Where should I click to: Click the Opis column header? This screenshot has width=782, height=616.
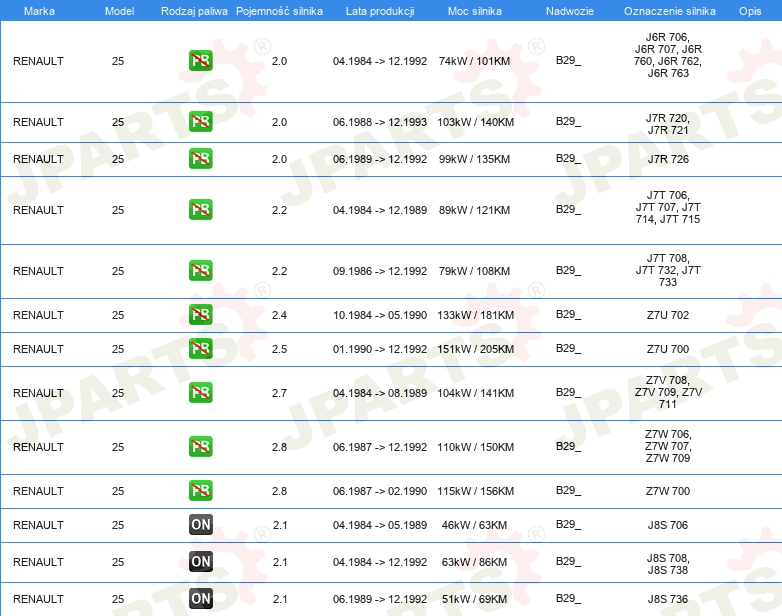[750, 11]
